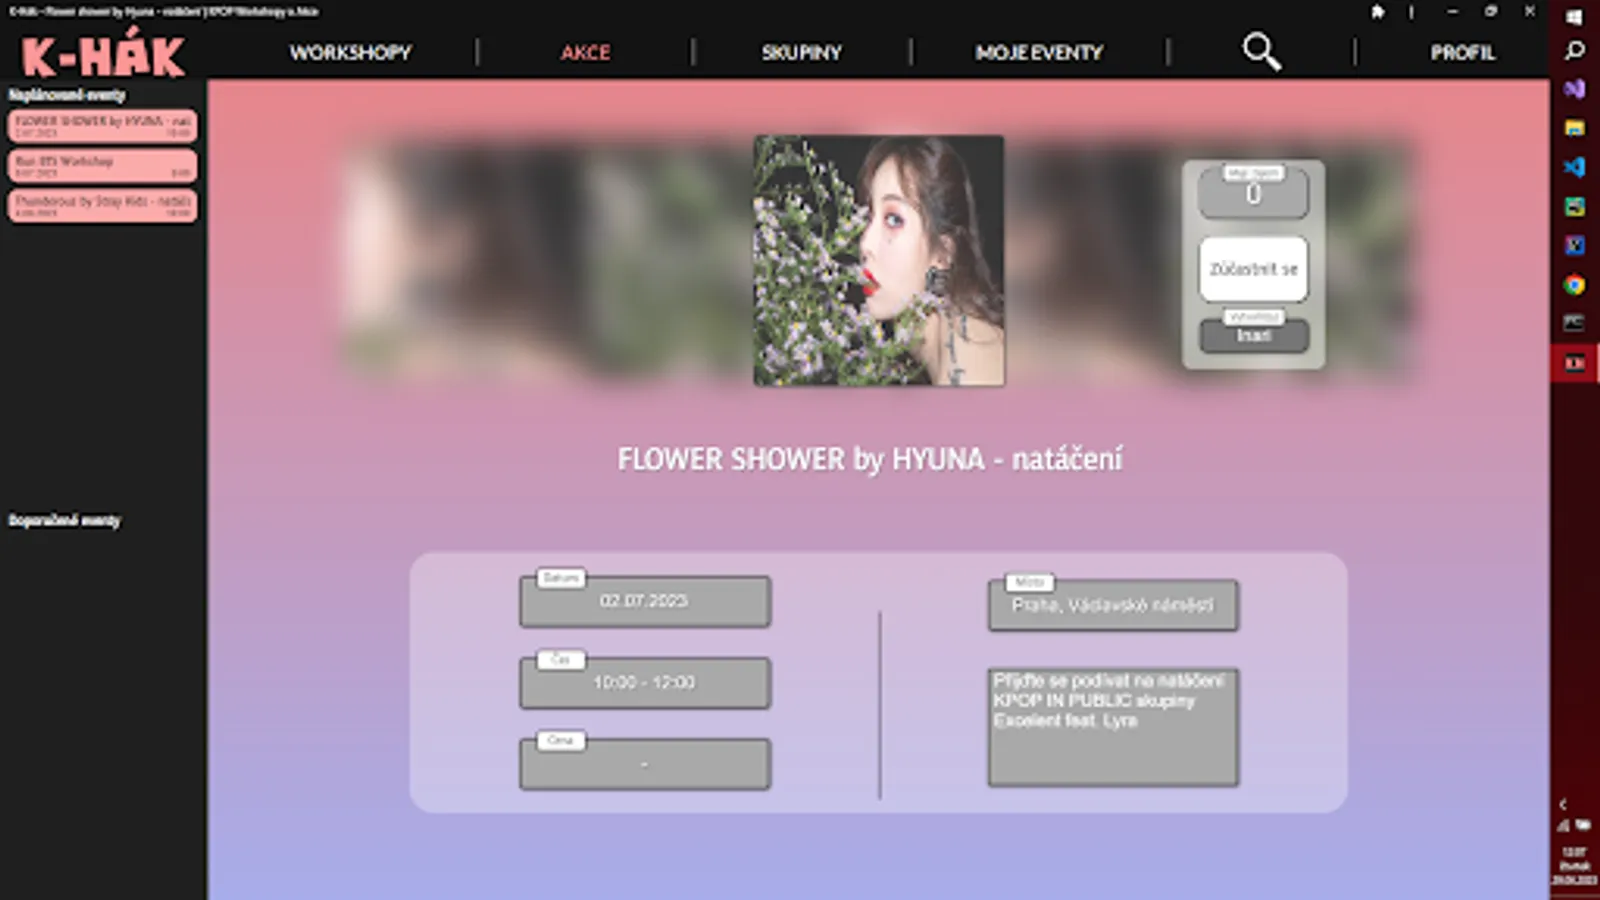
Task: Click the time field 10:00 - 12:00
Action: (x=644, y=683)
